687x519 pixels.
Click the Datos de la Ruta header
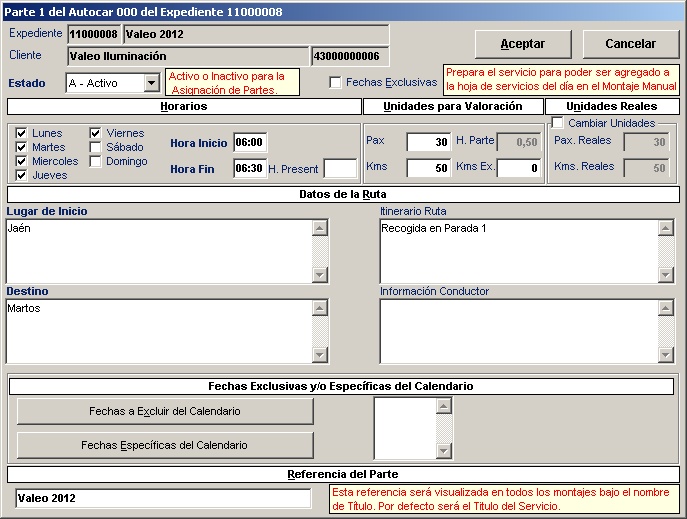tap(343, 194)
